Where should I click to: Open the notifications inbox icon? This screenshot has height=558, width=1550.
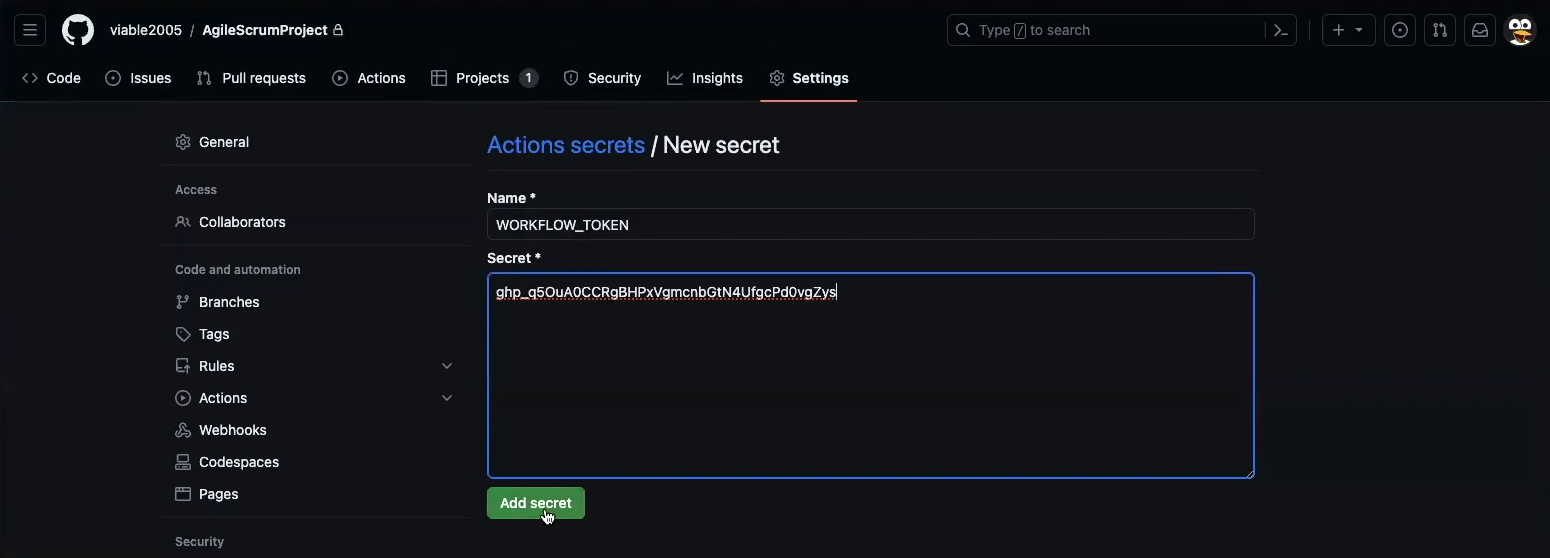pos(1480,30)
